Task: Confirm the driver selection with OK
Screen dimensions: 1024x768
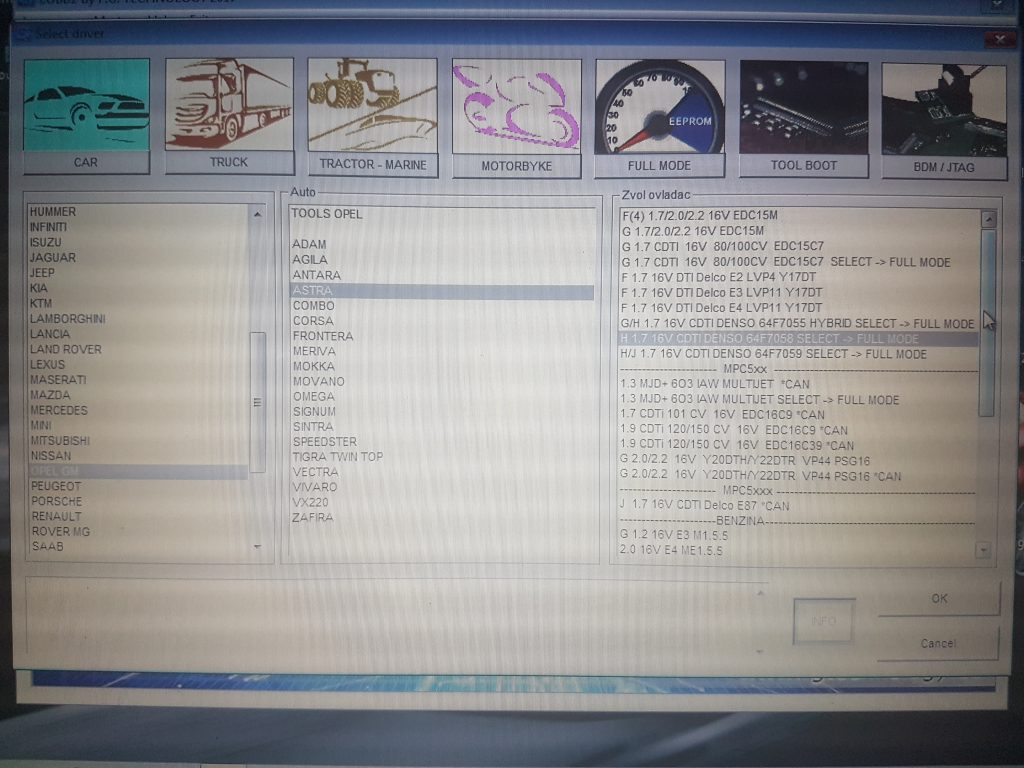Action: tap(939, 598)
